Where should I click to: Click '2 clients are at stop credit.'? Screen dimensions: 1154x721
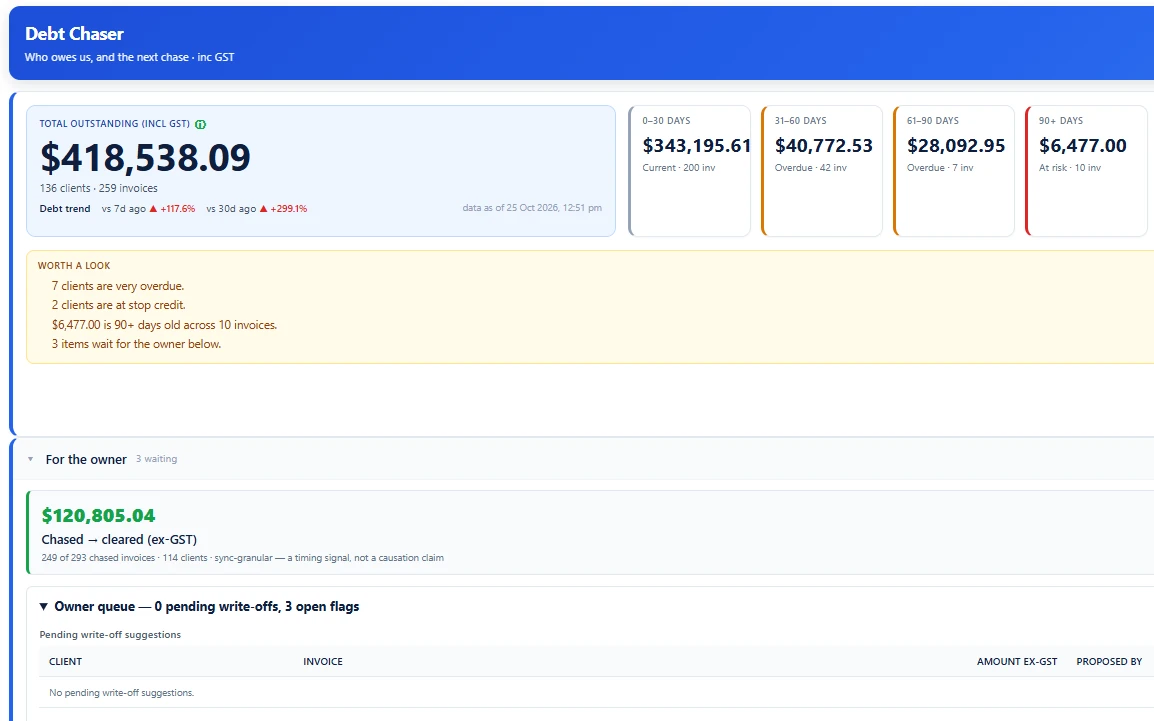[x=118, y=305]
